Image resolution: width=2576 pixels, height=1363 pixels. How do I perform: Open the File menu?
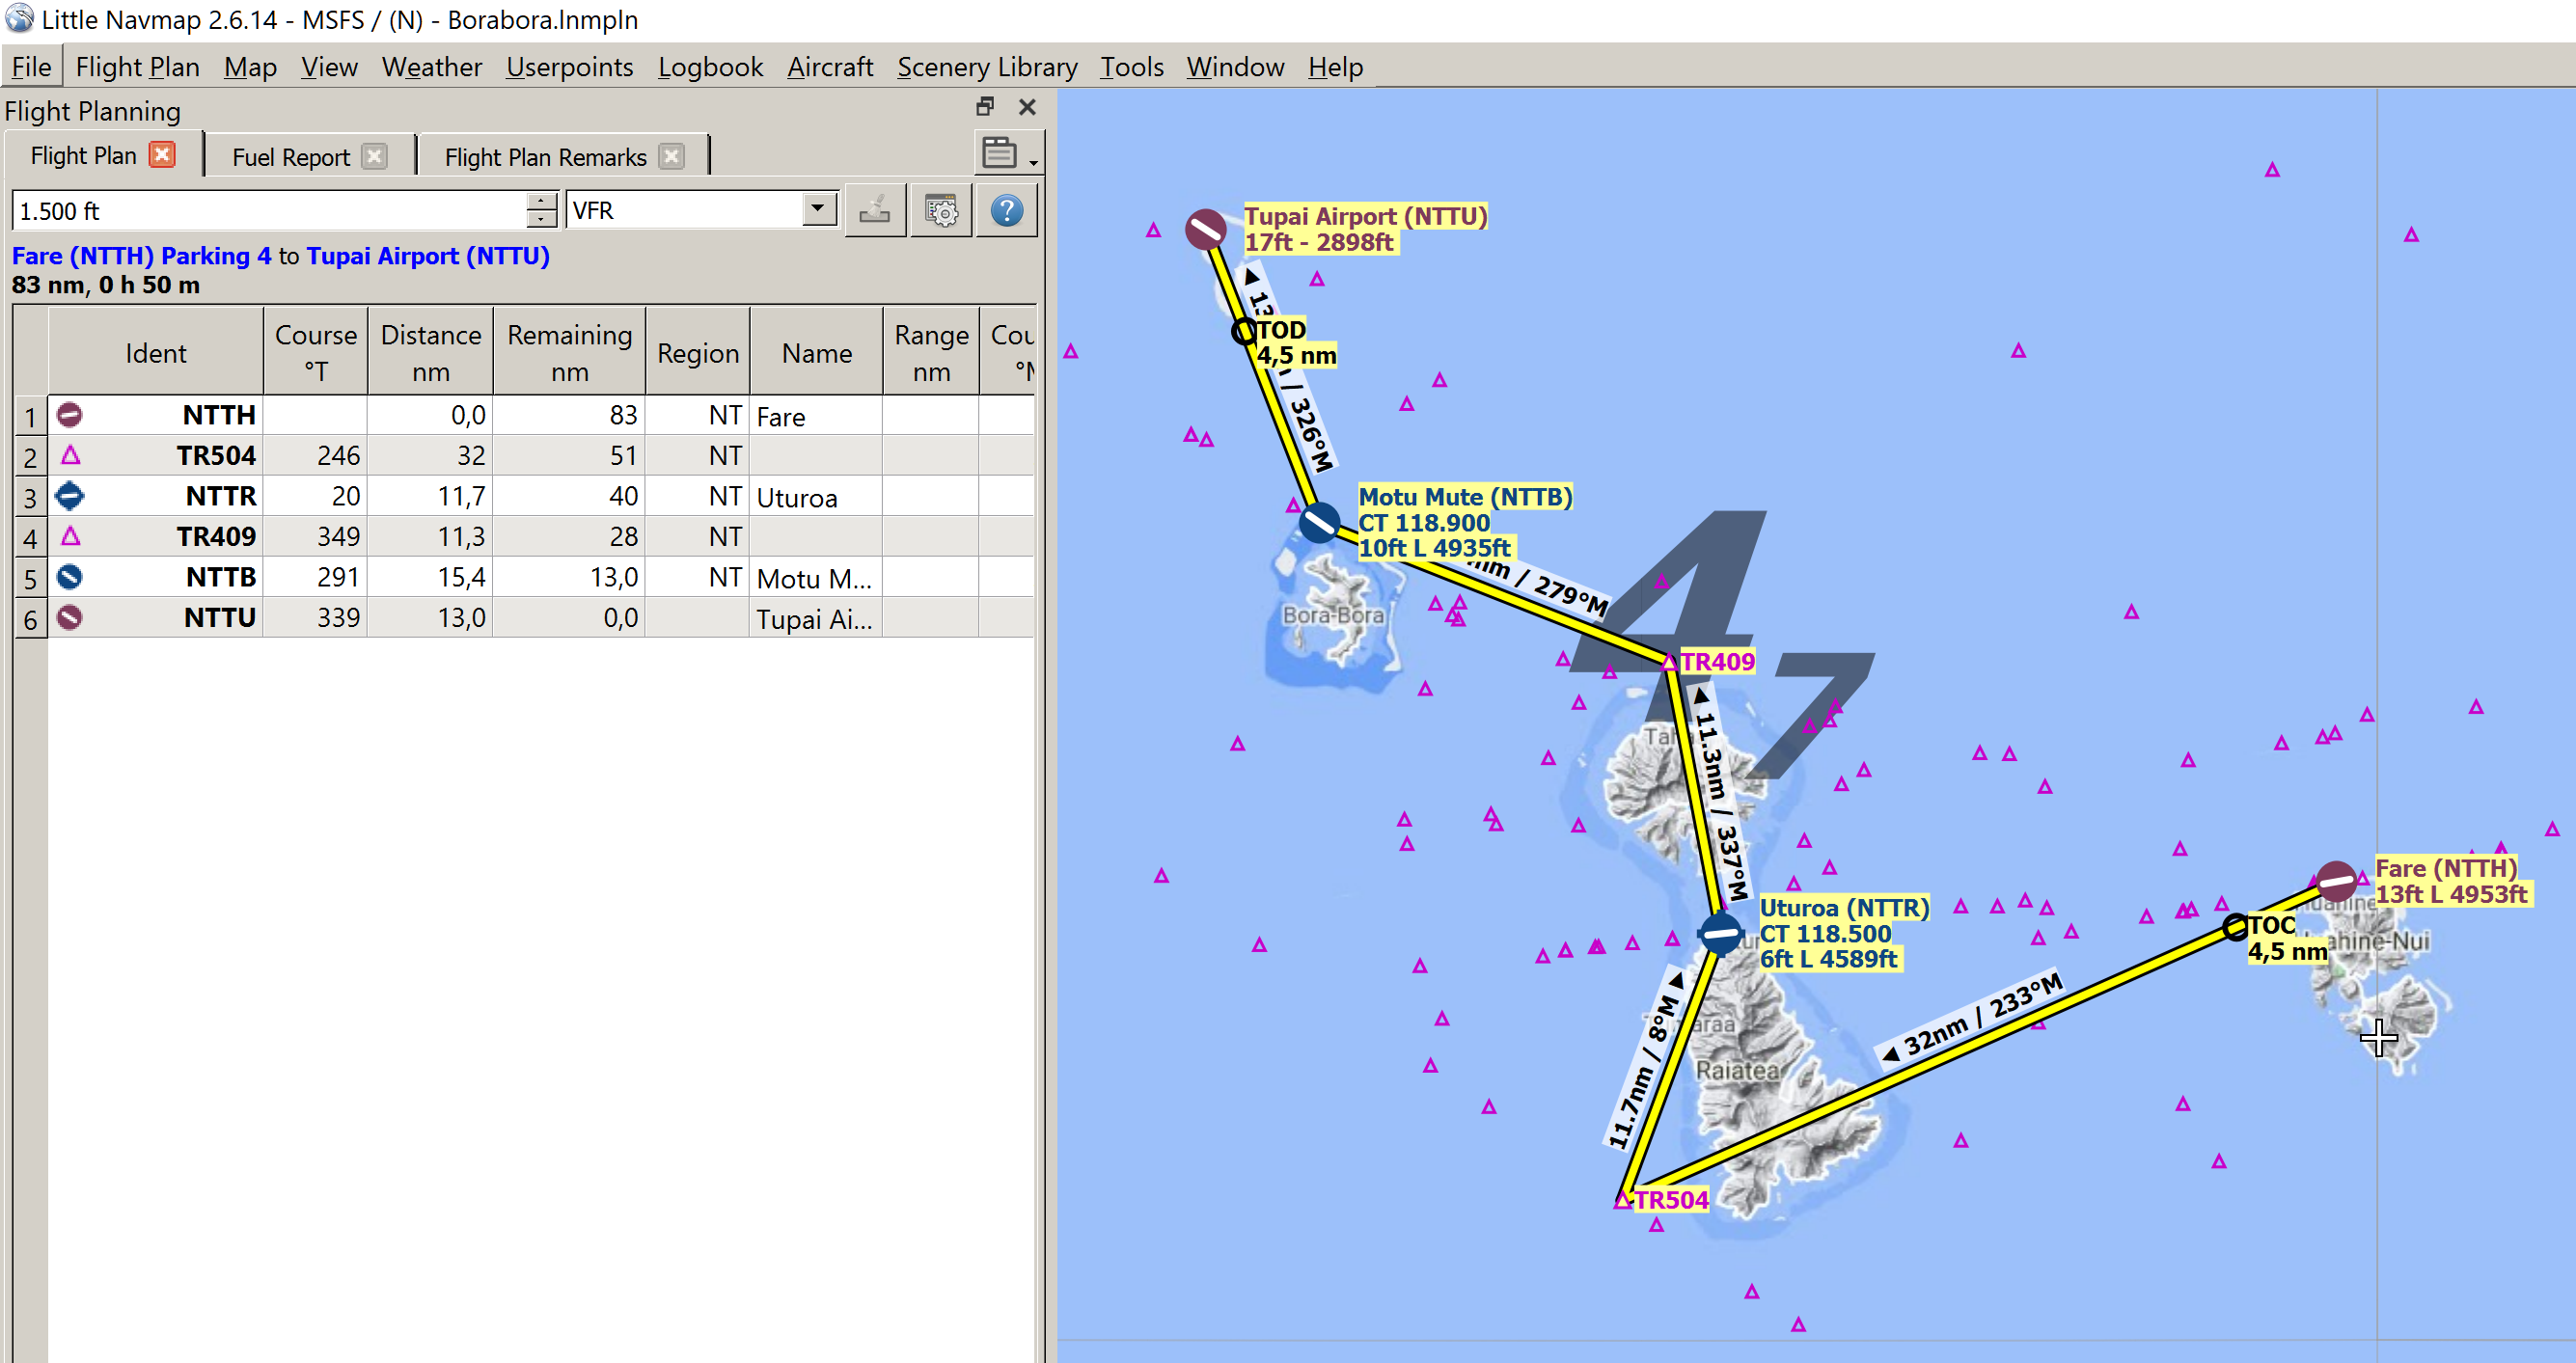coord(31,67)
